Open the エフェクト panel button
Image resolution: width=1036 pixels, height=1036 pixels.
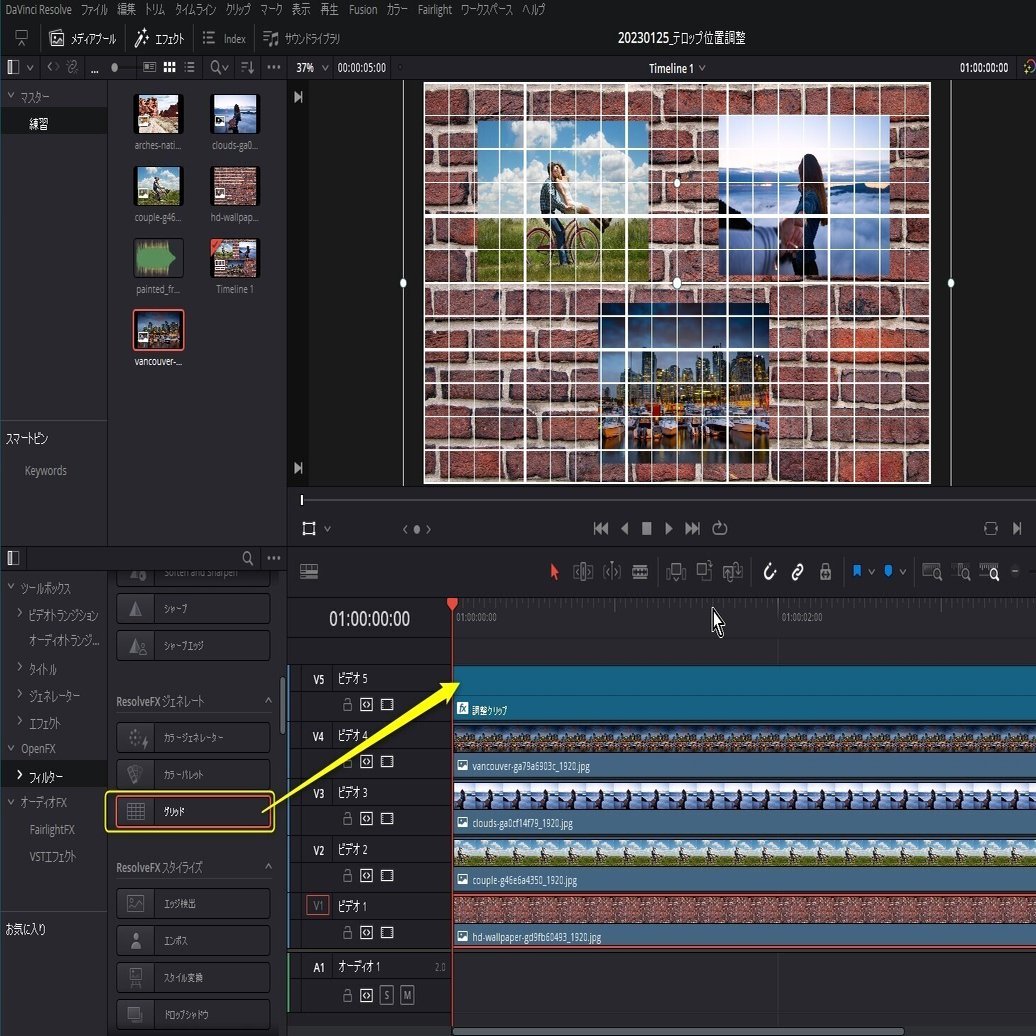point(160,39)
